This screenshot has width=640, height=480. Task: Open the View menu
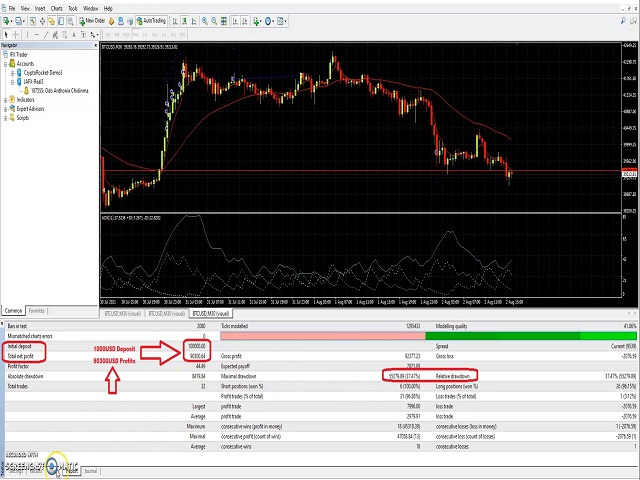25,8
